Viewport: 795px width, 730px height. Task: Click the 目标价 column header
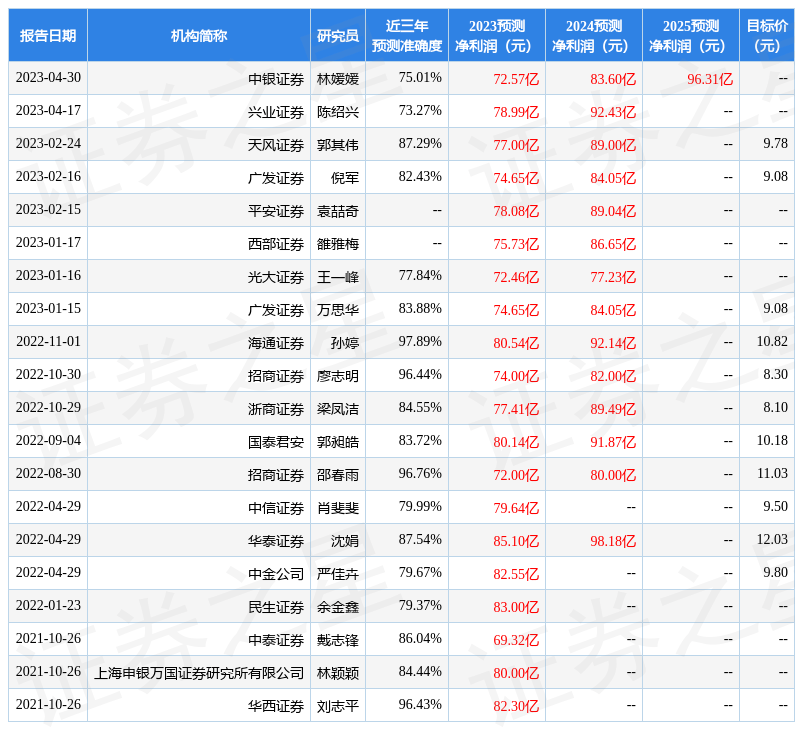pos(767,35)
